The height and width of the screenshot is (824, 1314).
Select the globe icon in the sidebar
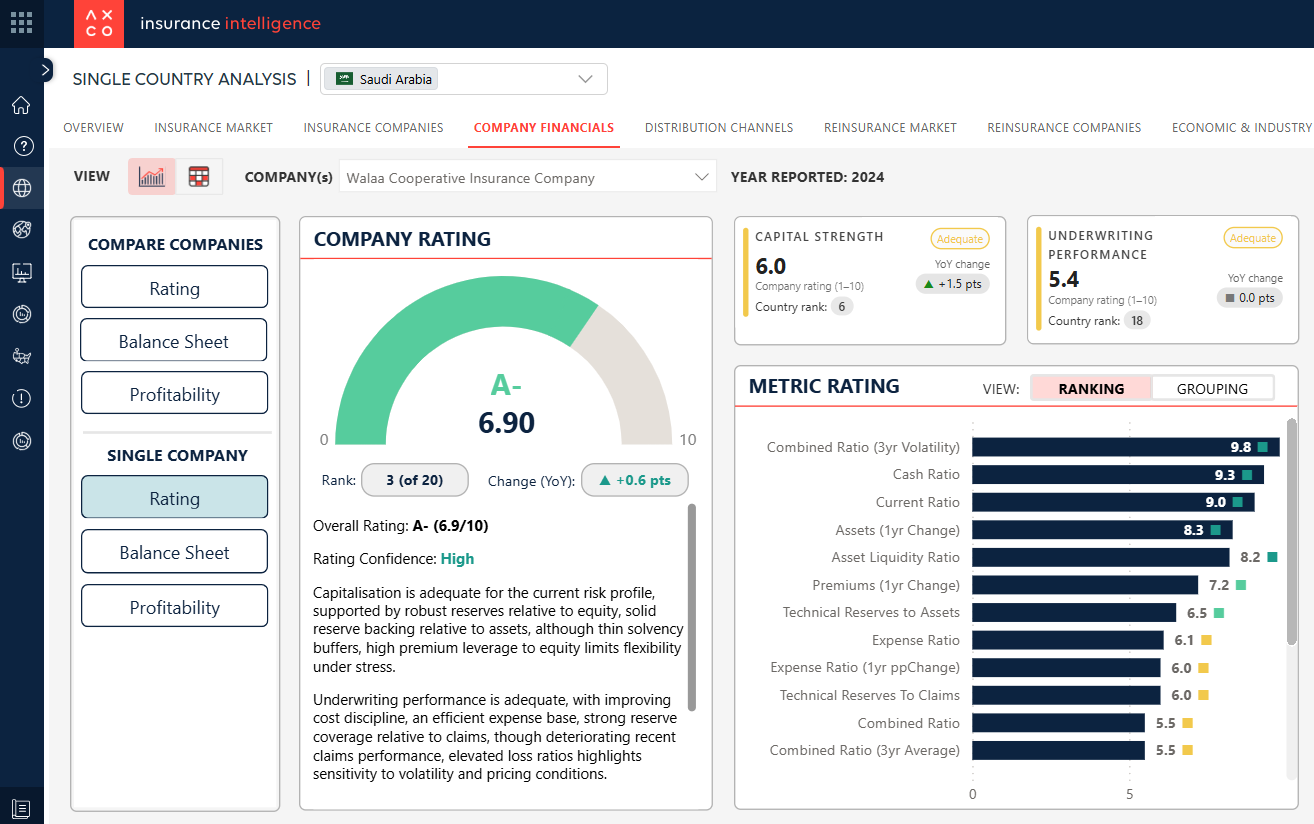pos(21,188)
